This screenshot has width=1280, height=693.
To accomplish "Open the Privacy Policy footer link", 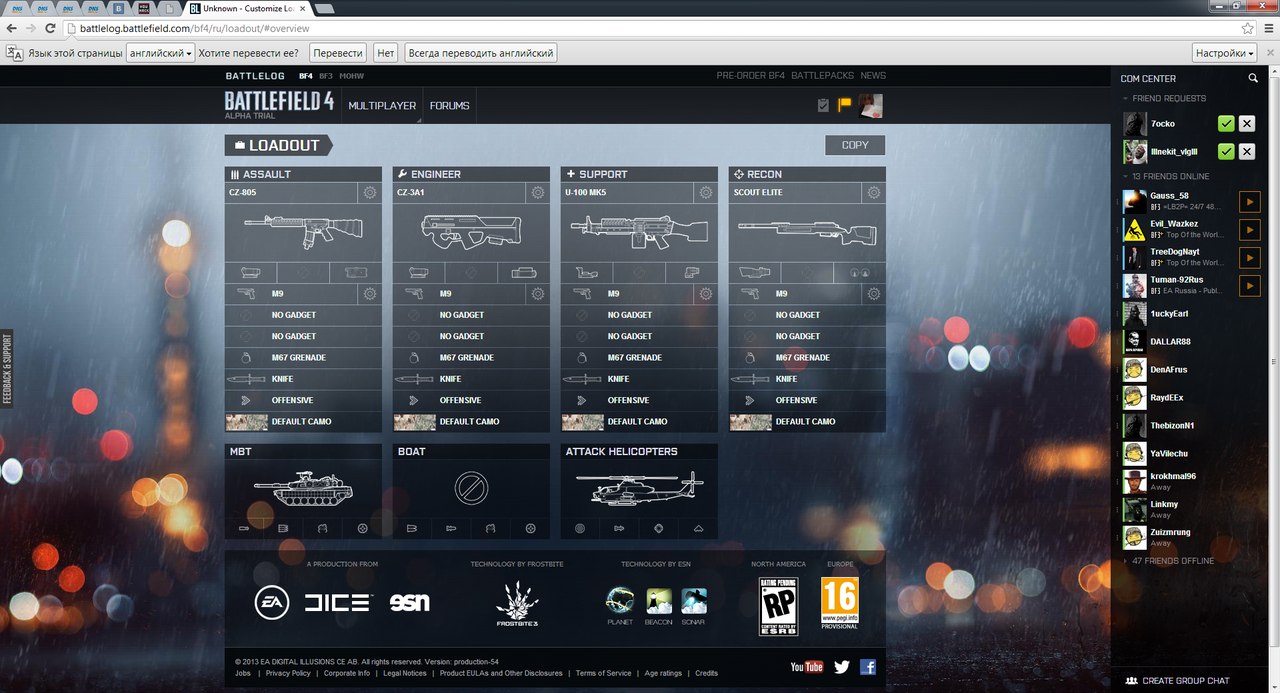I will click(288, 673).
